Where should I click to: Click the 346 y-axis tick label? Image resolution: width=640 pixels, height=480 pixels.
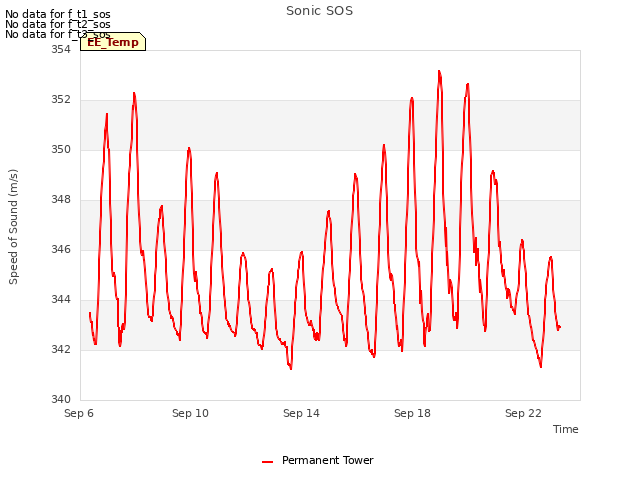point(61,249)
